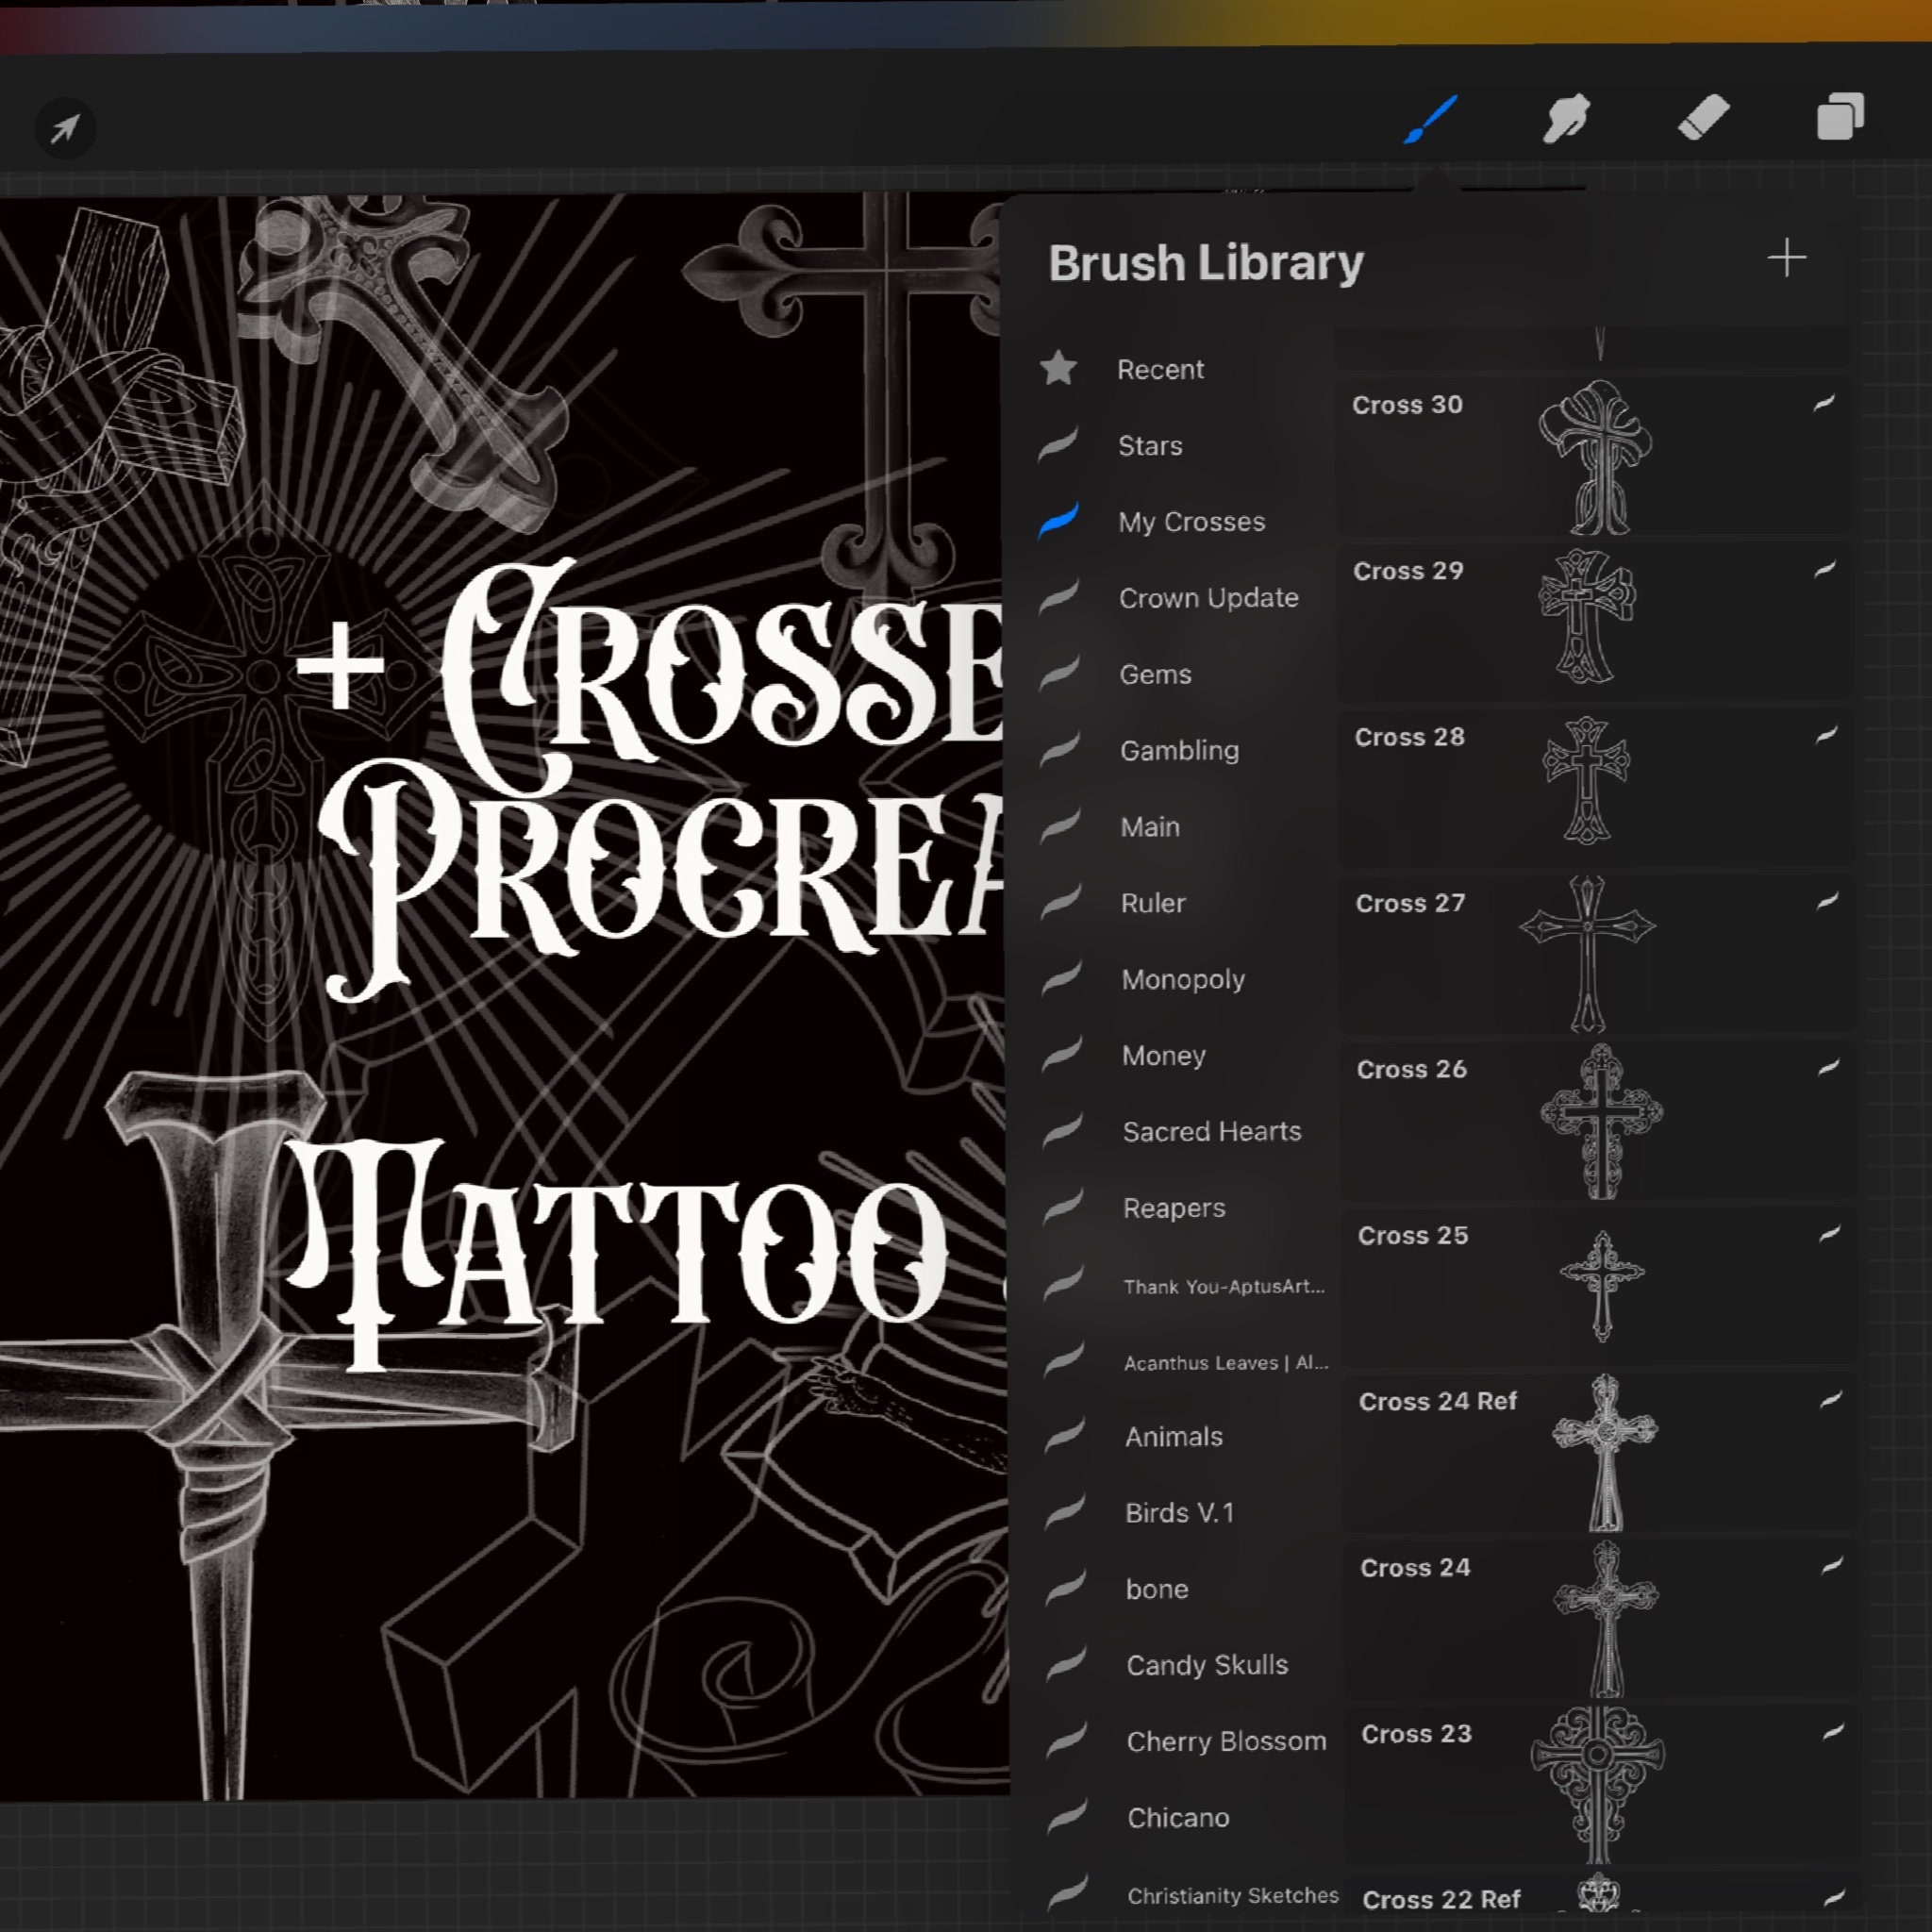The width and height of the screenshot is (1932, 1932).
Task: Switch to the Eraser tool
Action: coord(1705,116)
